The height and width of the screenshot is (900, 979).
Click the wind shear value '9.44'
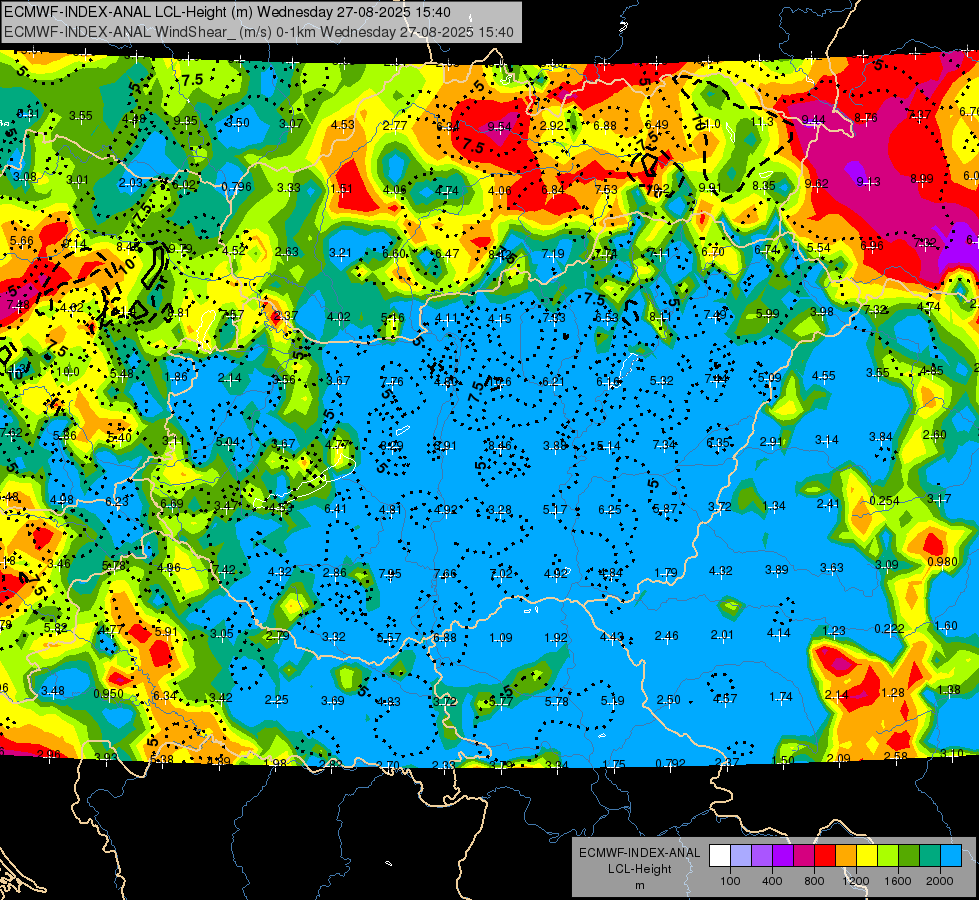coord(814,119)
